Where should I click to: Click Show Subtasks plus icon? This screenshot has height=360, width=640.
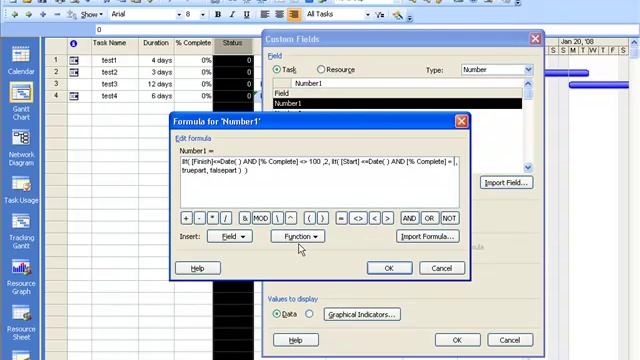point(43,15)
